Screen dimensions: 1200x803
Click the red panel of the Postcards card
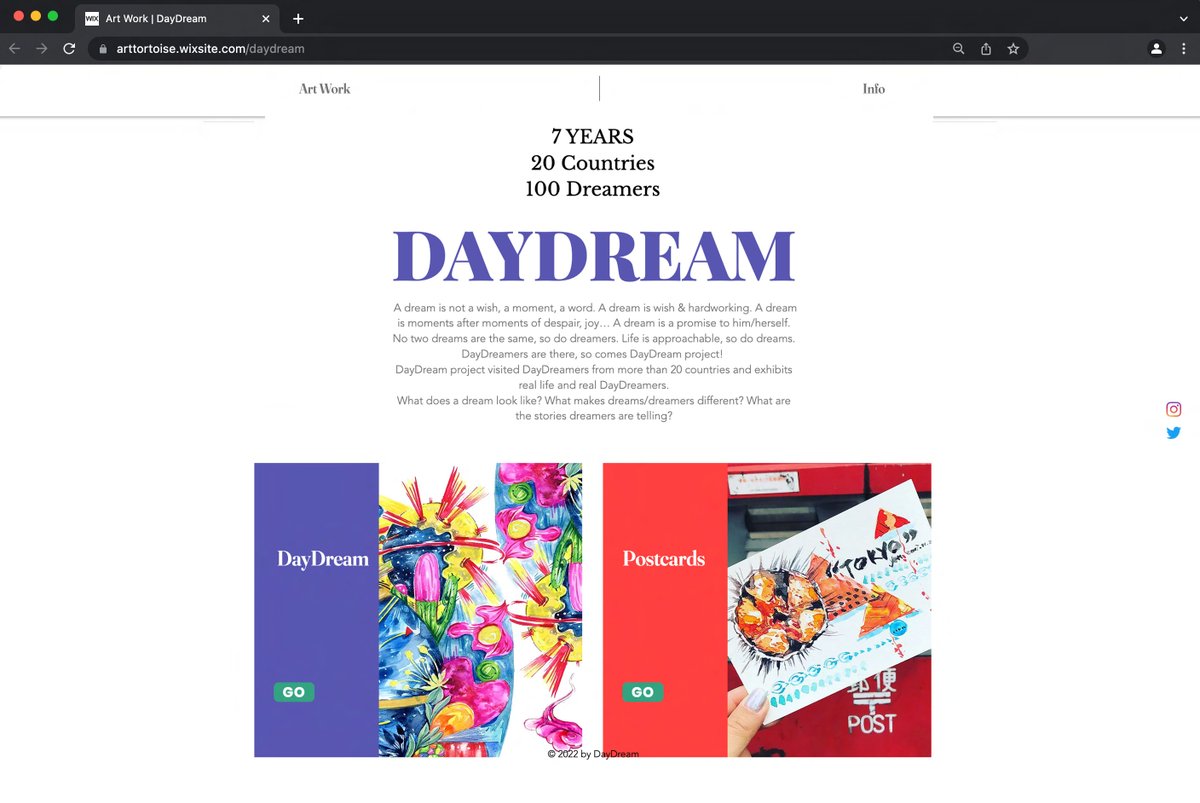point(665,610)
